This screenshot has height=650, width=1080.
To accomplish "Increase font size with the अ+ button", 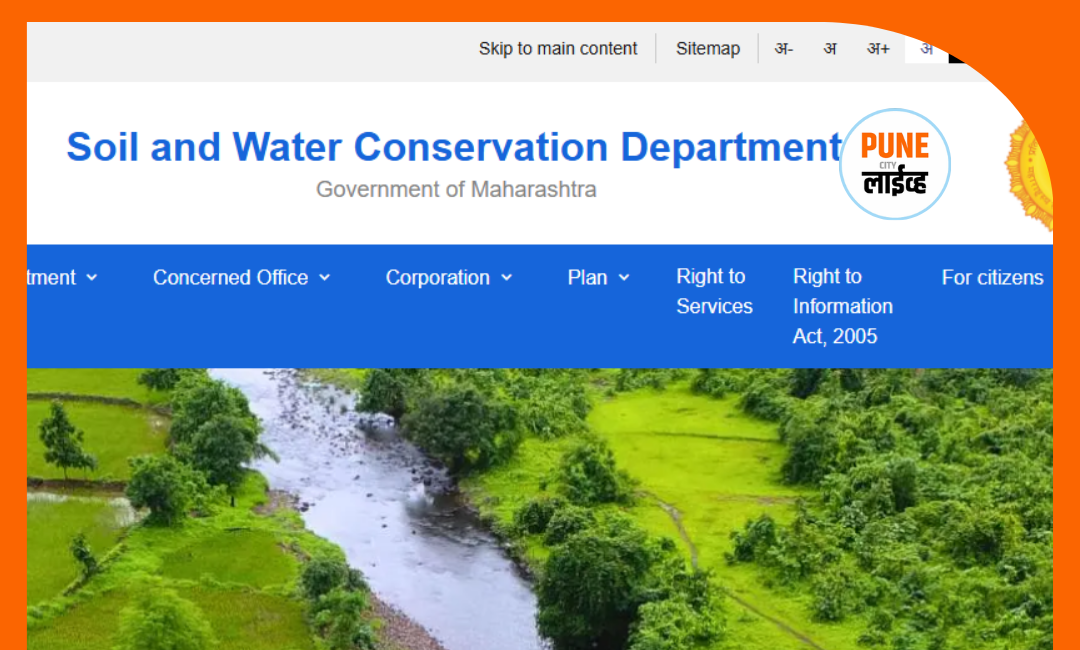I will click(878, 48).
